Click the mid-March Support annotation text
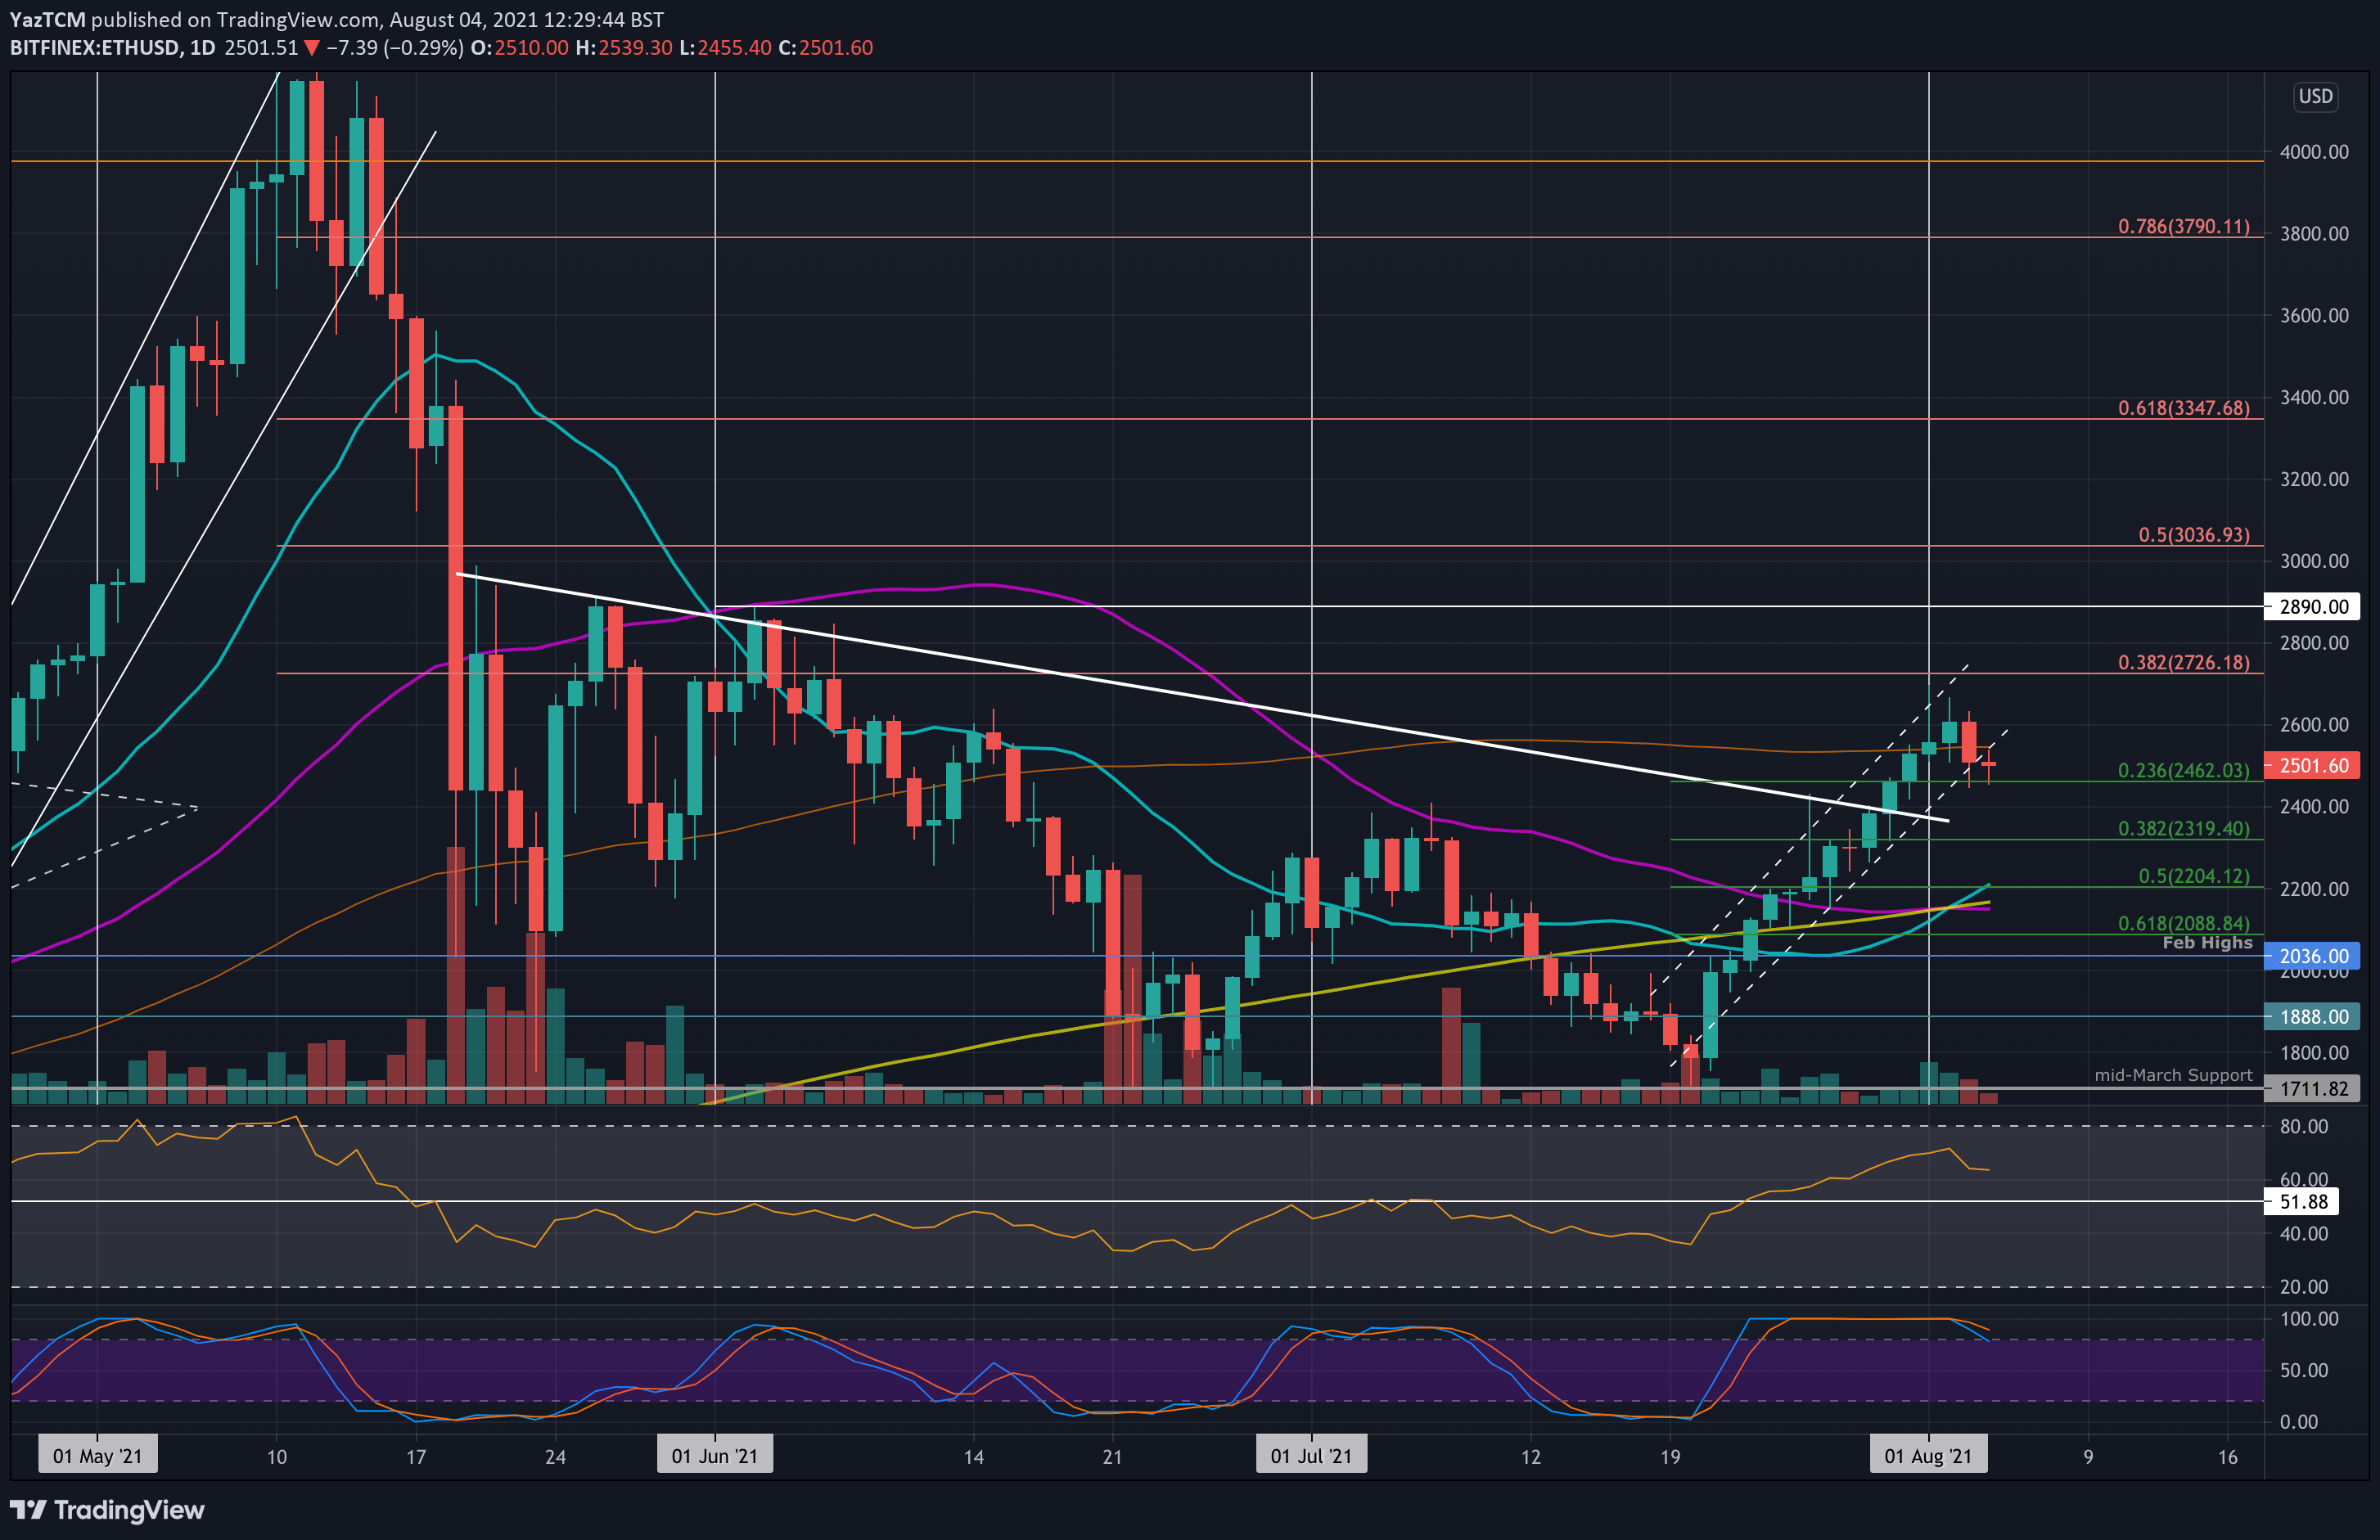The width and height of the screenshot is (2380, 1540). (2173, 1075)
